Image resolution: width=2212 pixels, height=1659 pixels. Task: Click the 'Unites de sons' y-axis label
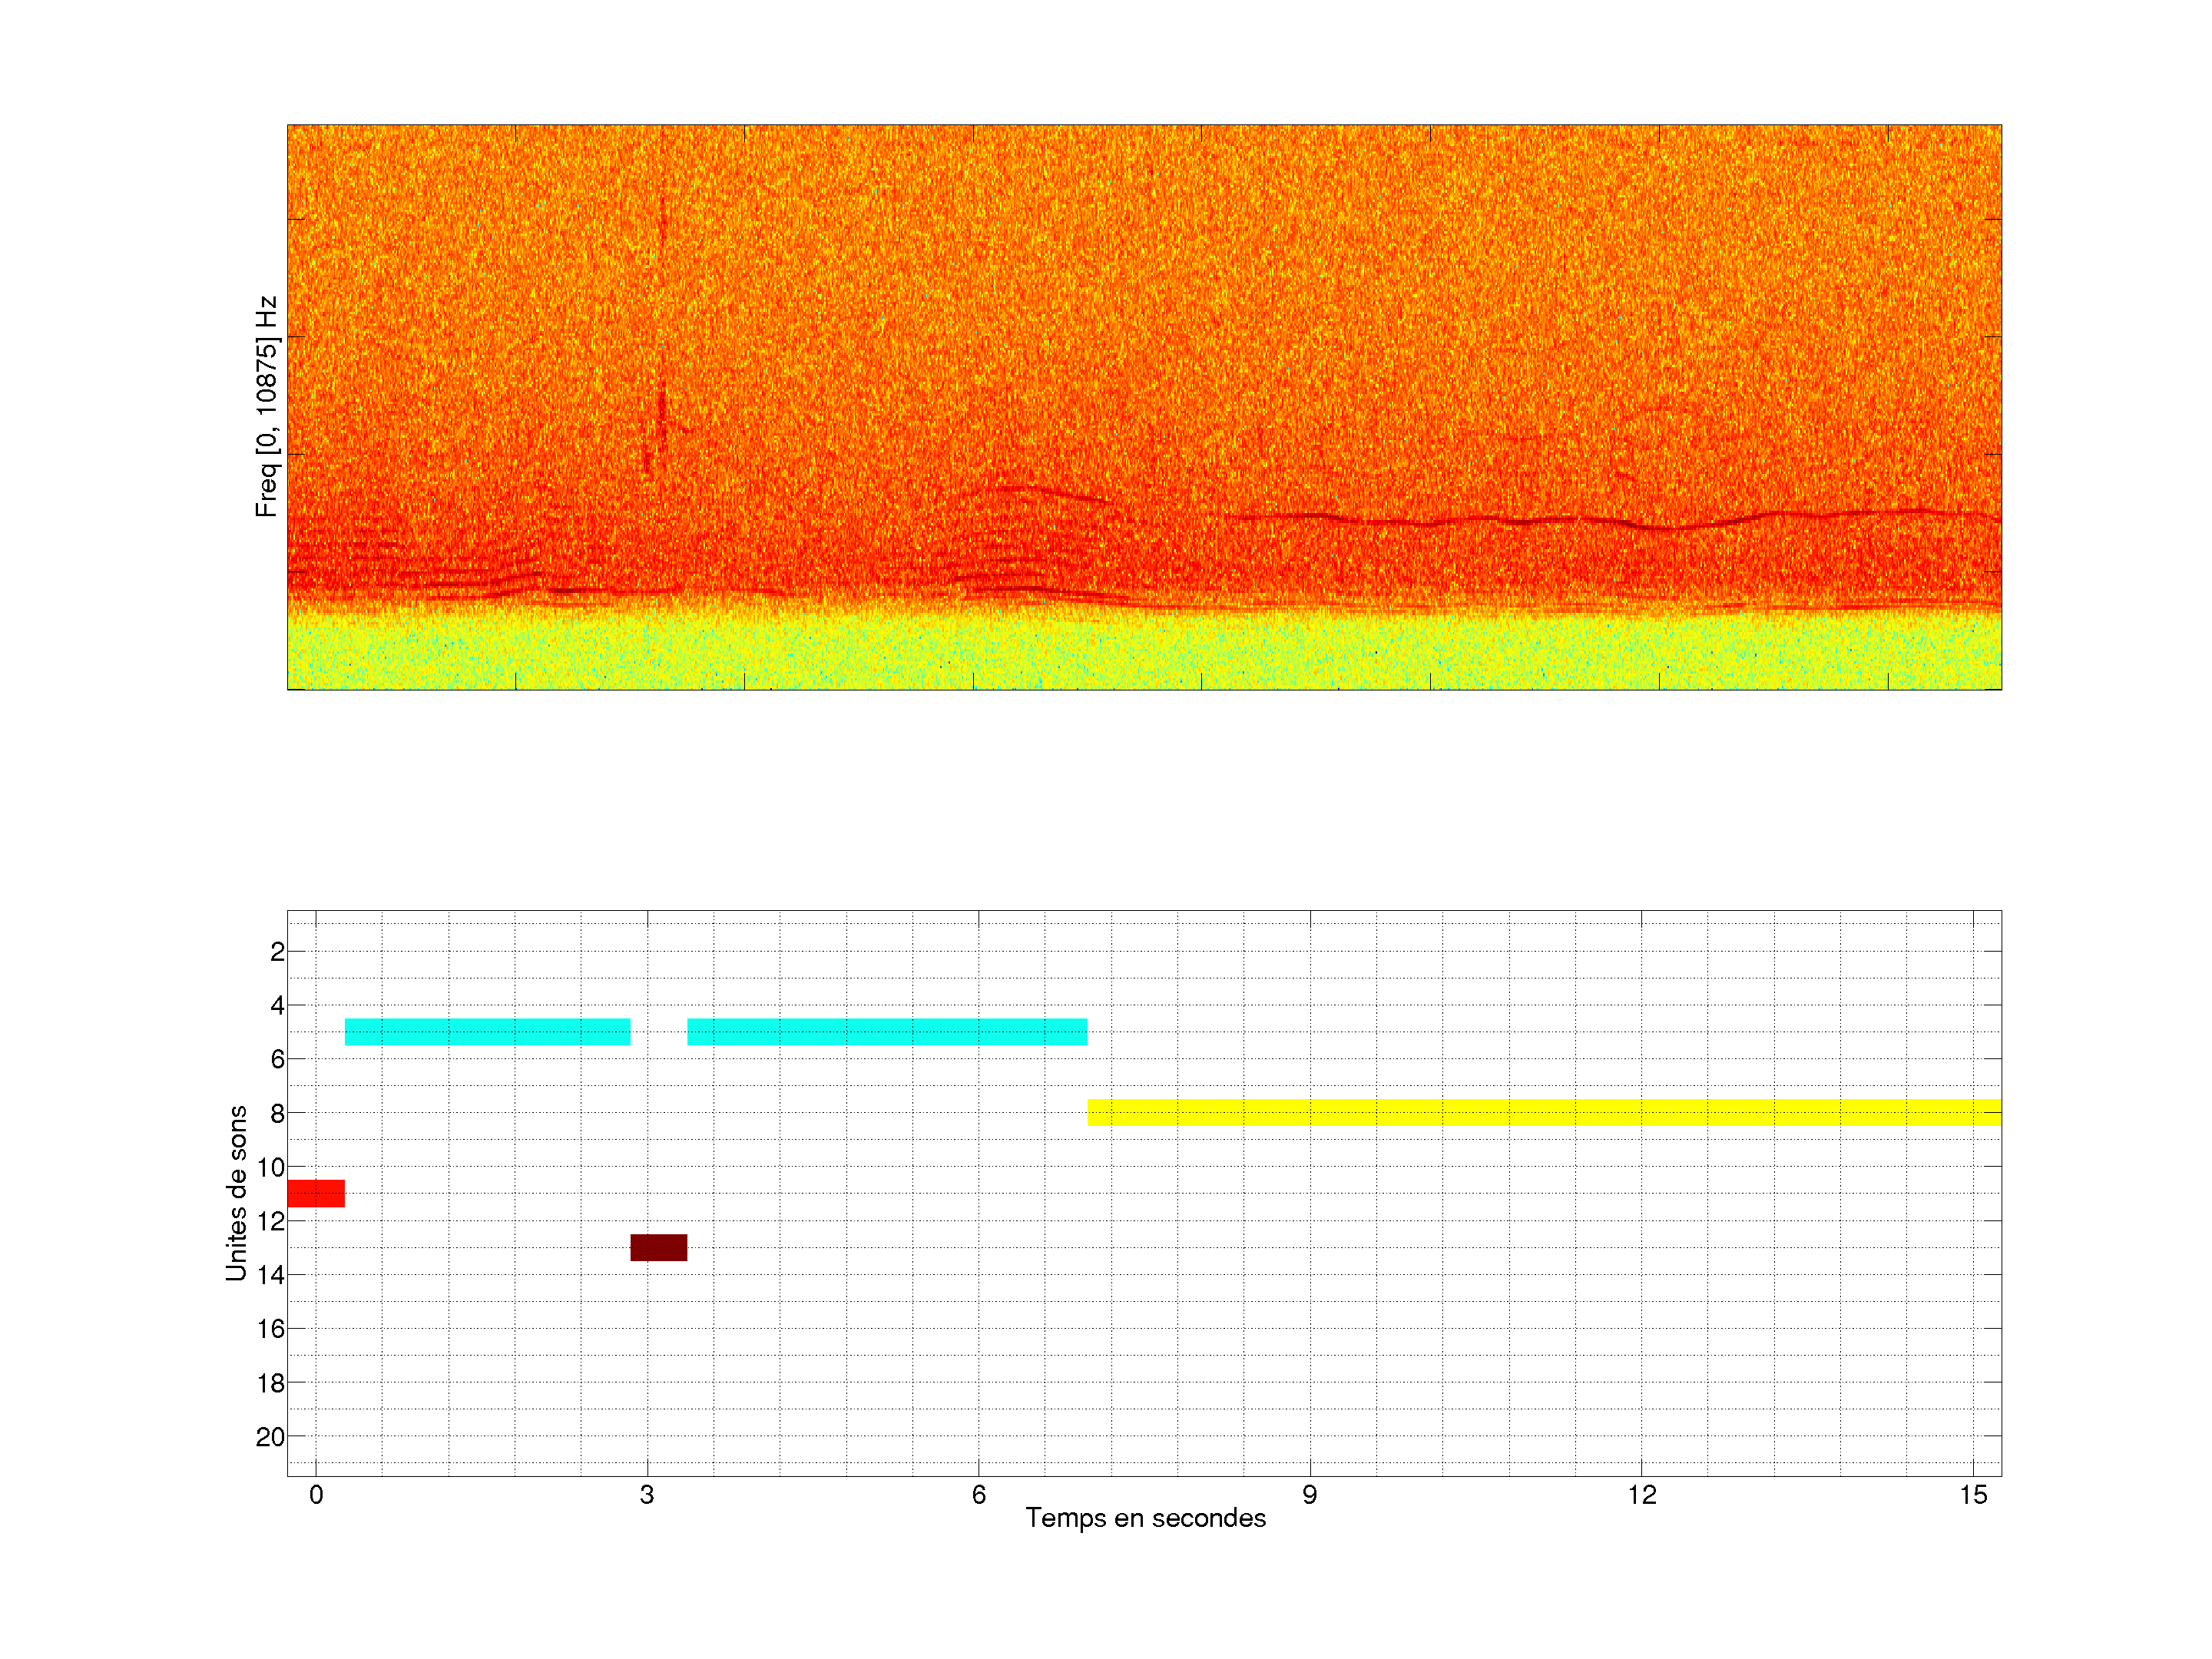pos(236,1192)
